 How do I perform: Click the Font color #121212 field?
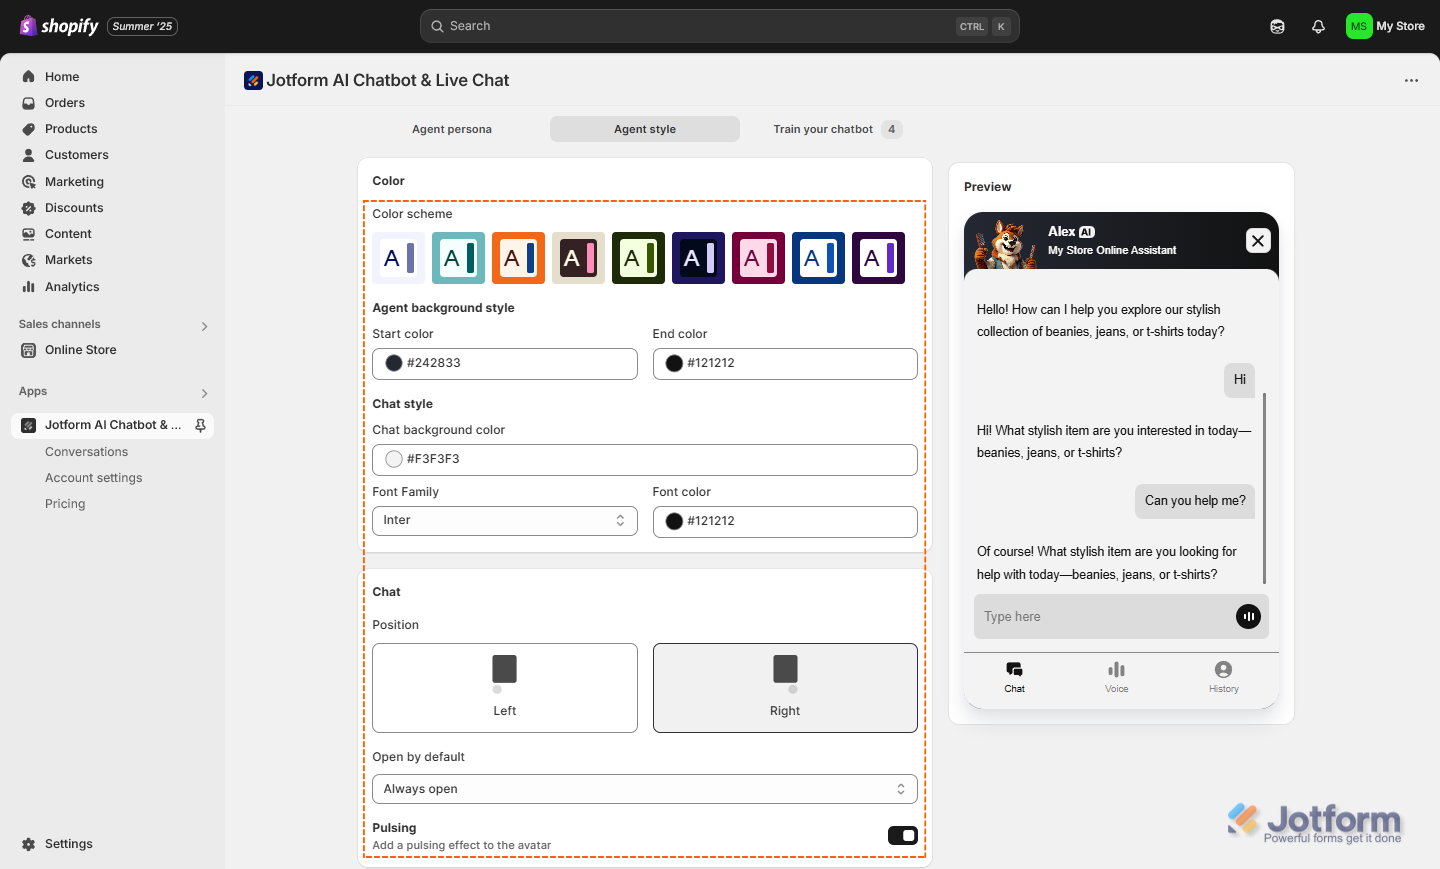[x=785, y=521]
